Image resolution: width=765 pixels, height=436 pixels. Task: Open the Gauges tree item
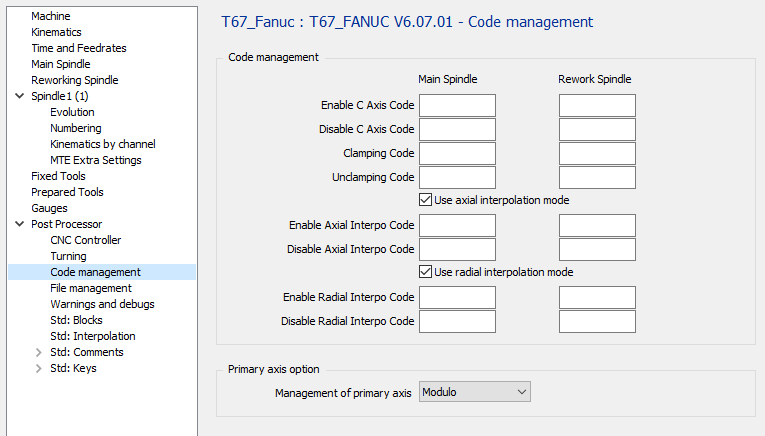(49, 208)
